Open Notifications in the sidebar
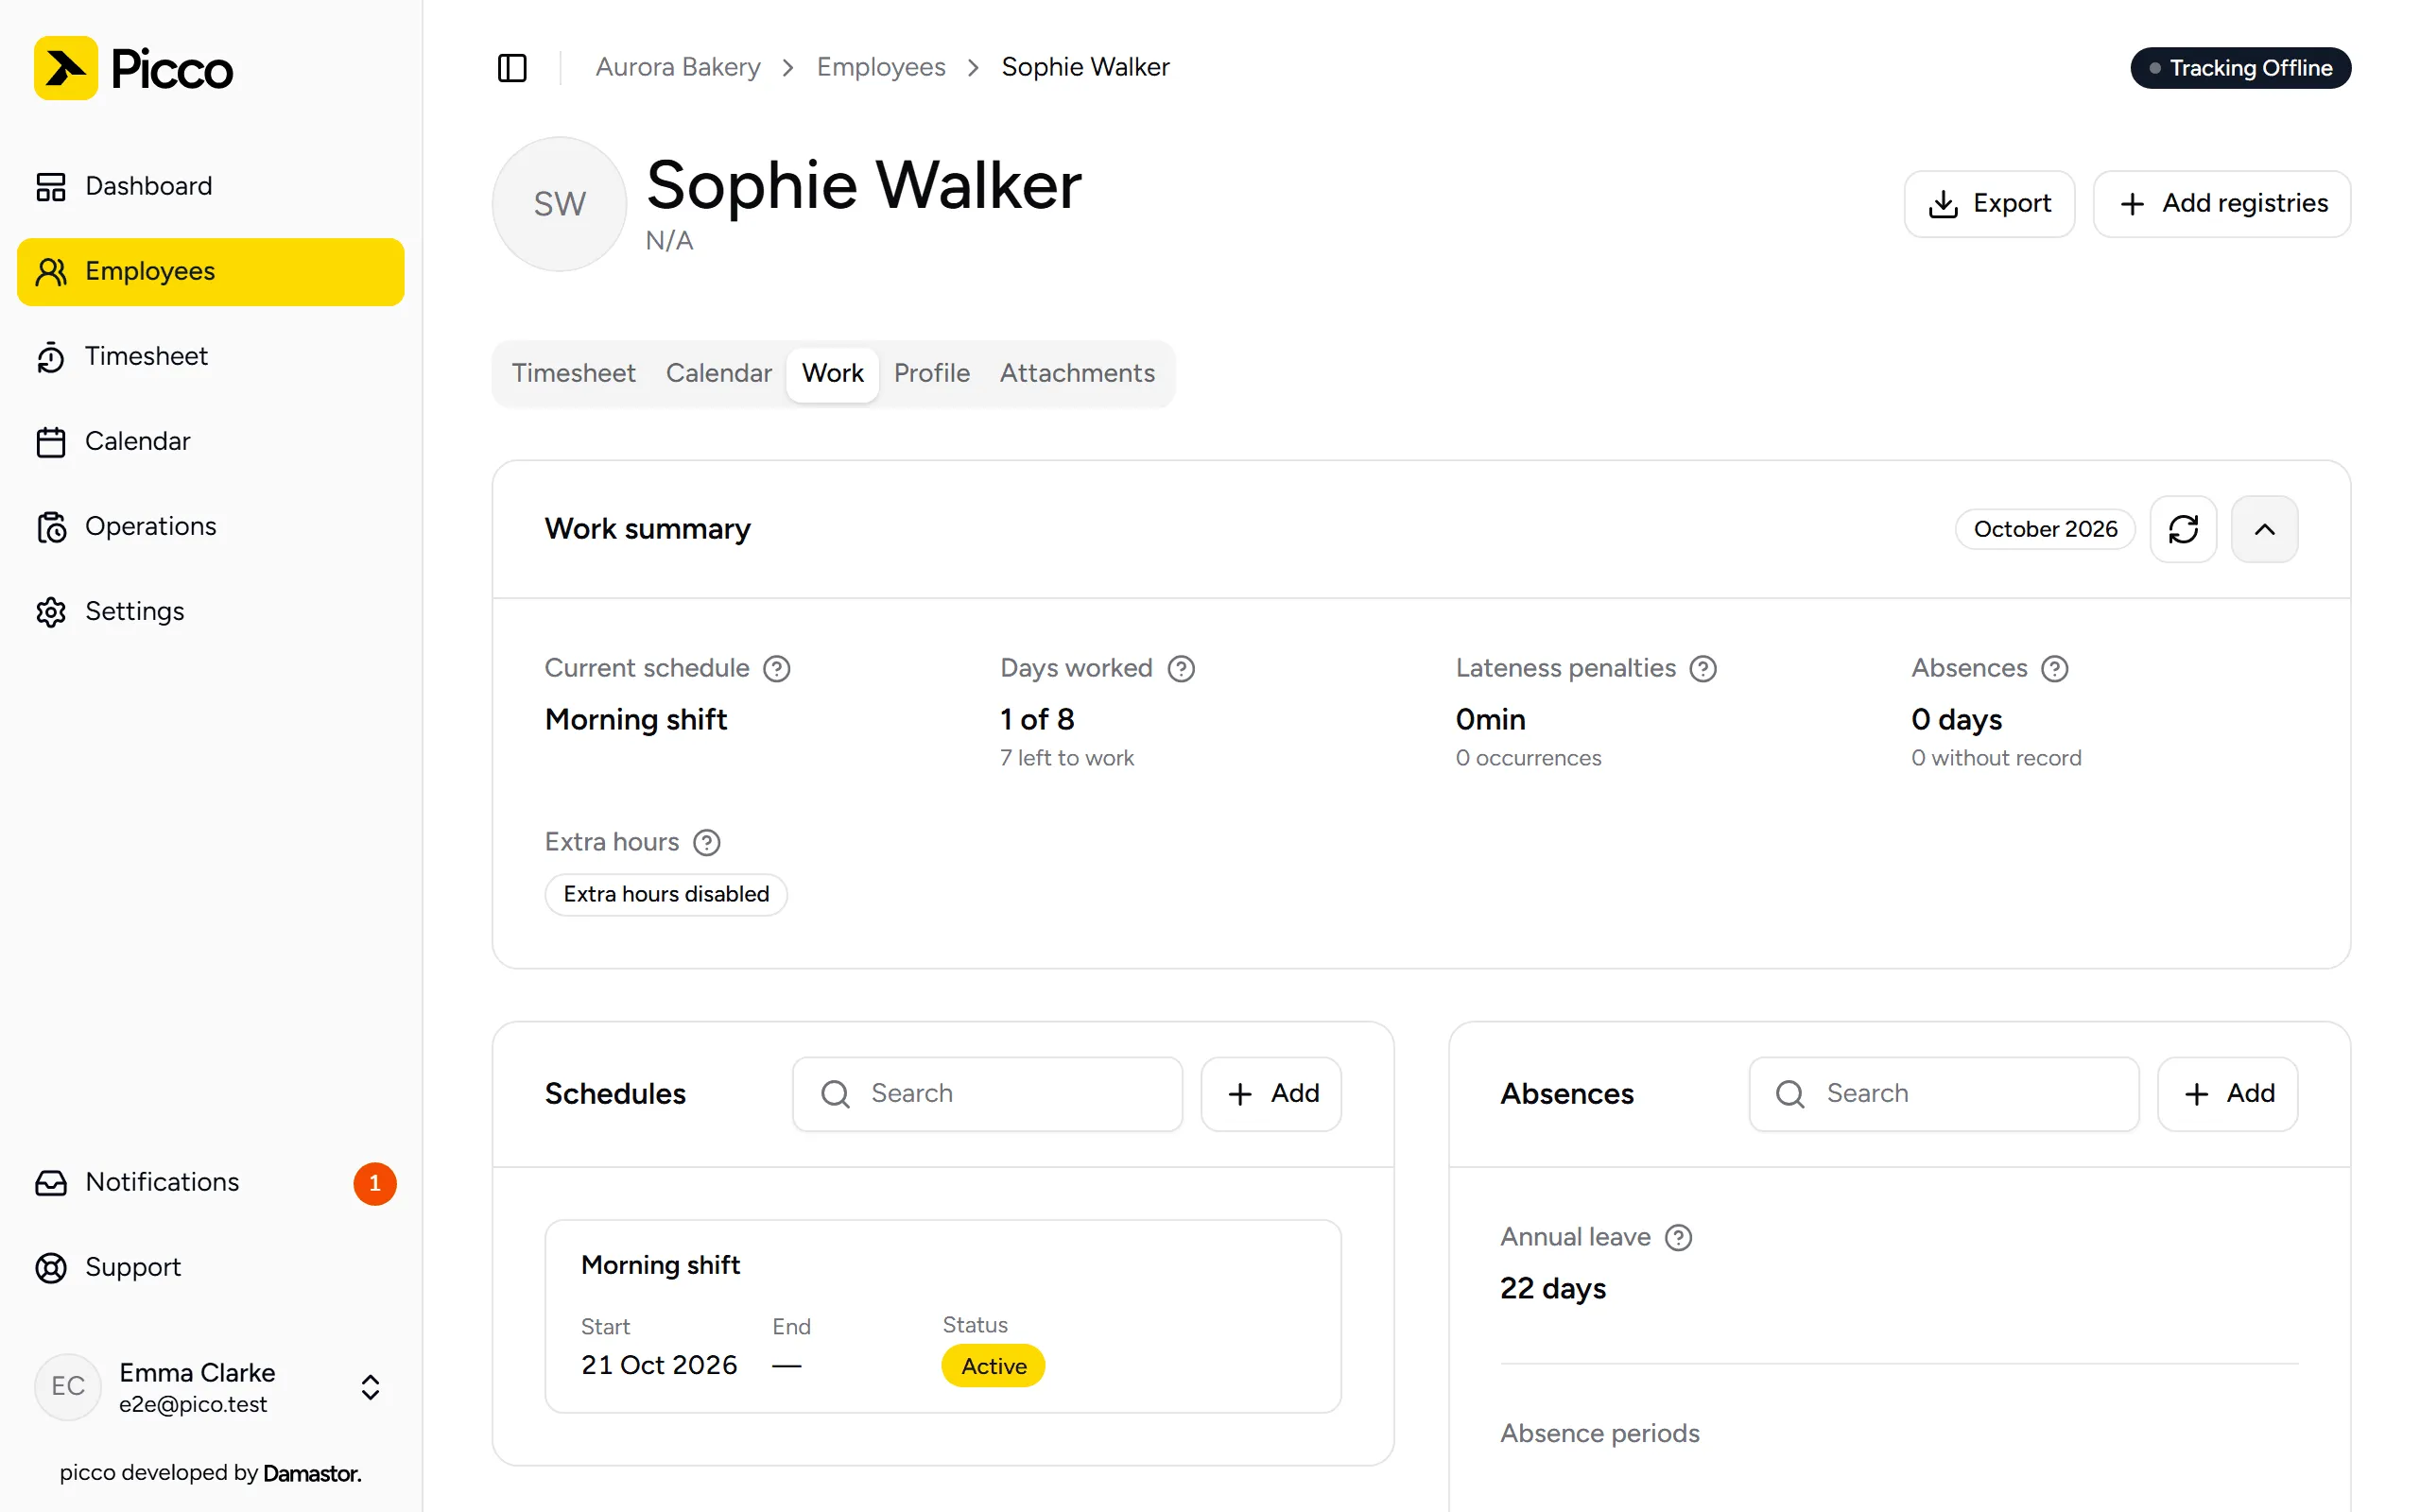2420x1512 pixels. [210, 1182]
